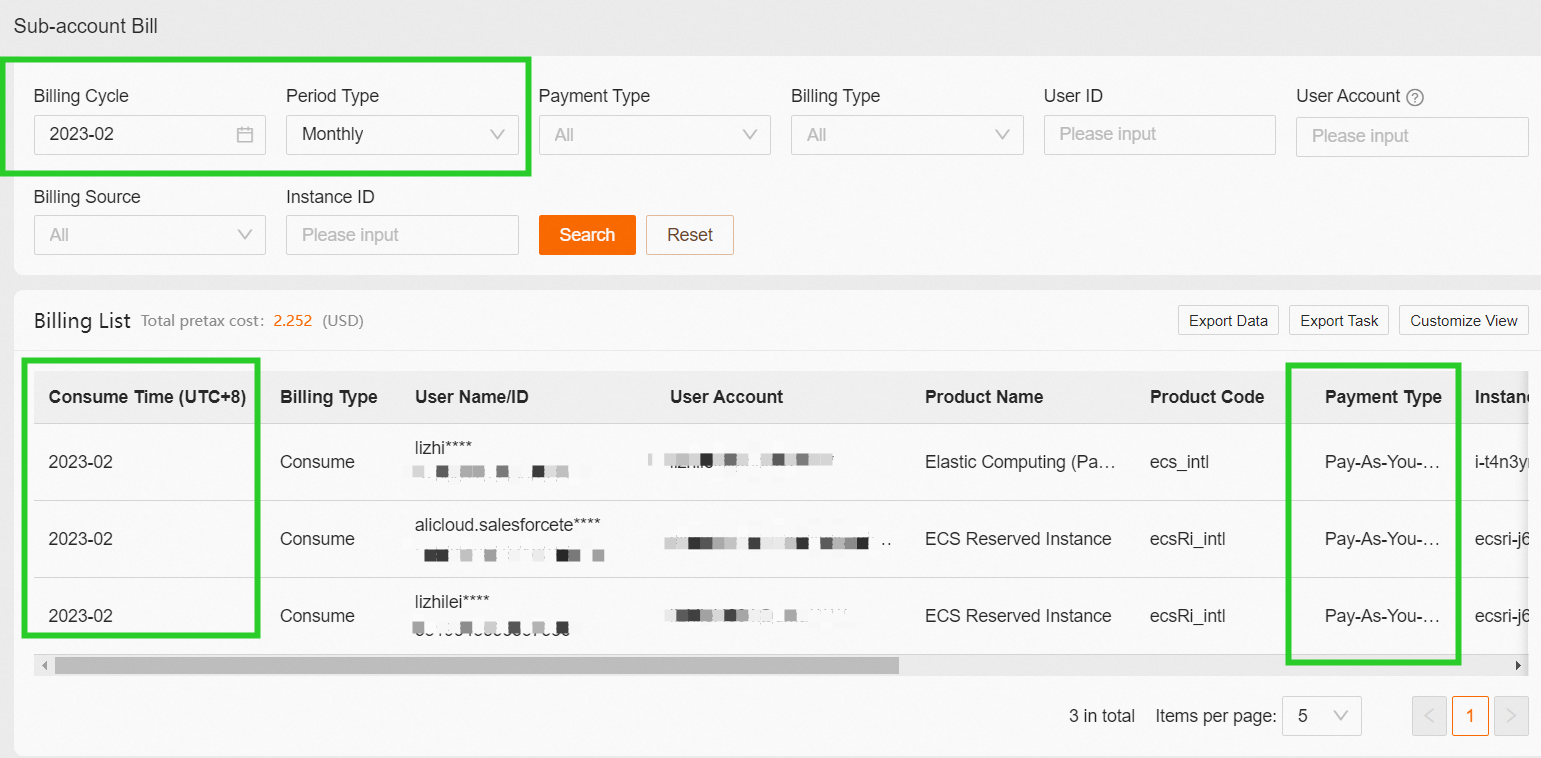Image resolution: width=1541 pixels, height=758 pixels.
Task: Open the Billing Cycle calendar icon
Action: coord(244,134)
